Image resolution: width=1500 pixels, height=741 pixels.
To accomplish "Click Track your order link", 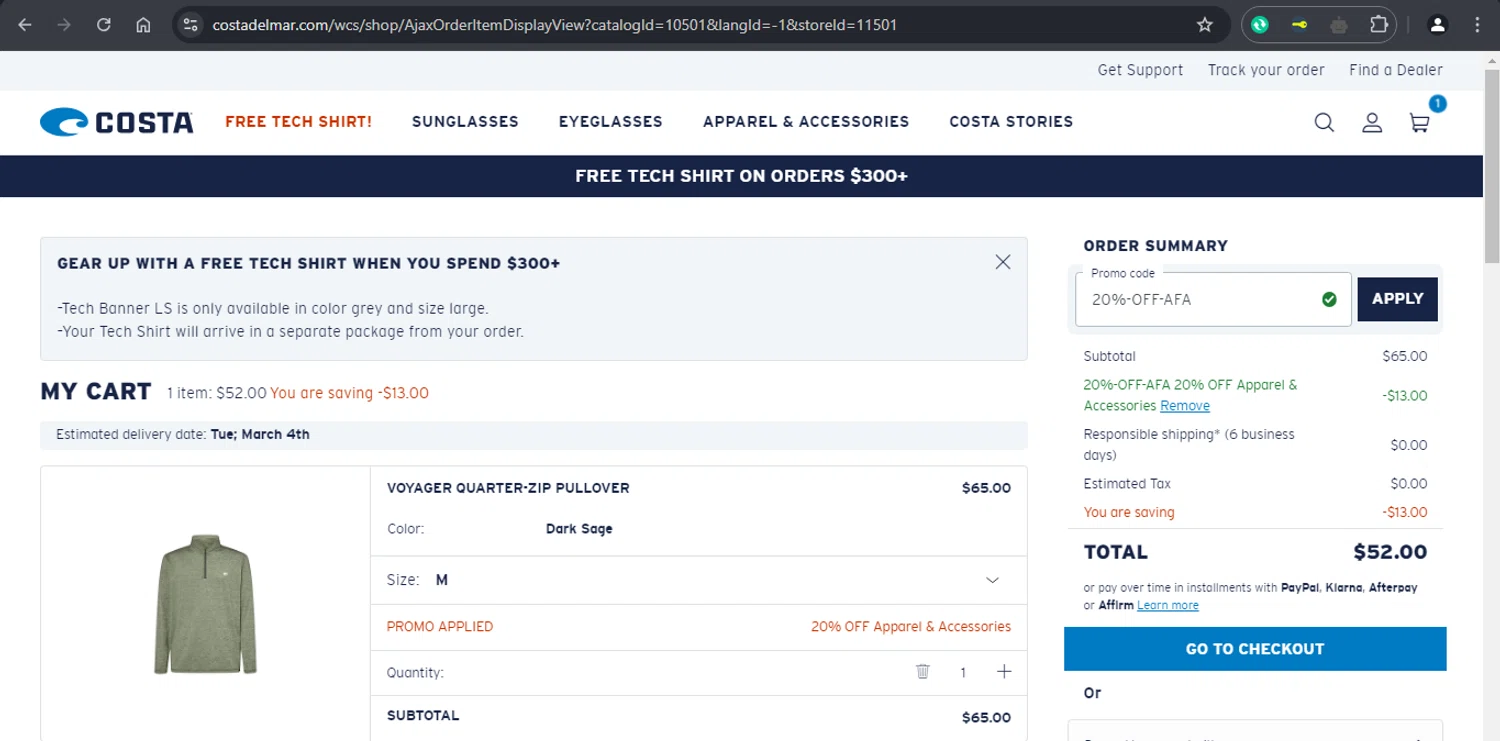I will point(1266,70).
